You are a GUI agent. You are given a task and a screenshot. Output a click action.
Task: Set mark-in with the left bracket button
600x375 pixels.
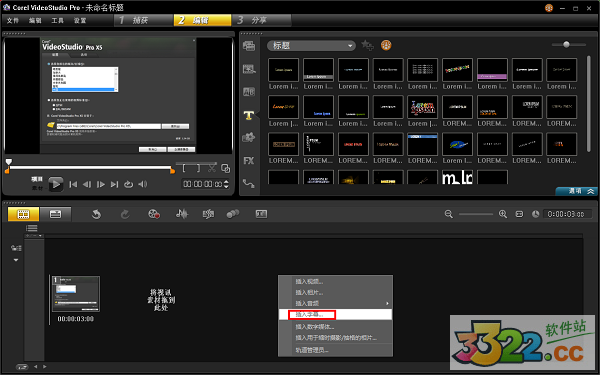[x=185, y=168]
